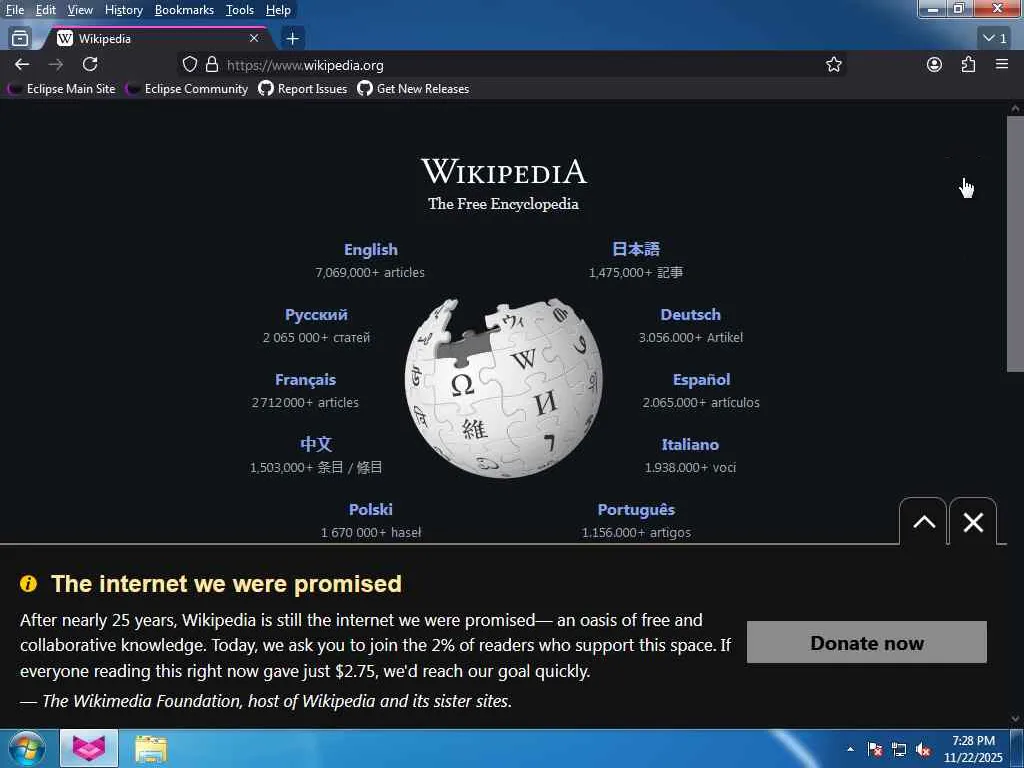This screenshot has width=1024, height=768.
Task: Open the hamburger application menu
Action: (1002, 64)
